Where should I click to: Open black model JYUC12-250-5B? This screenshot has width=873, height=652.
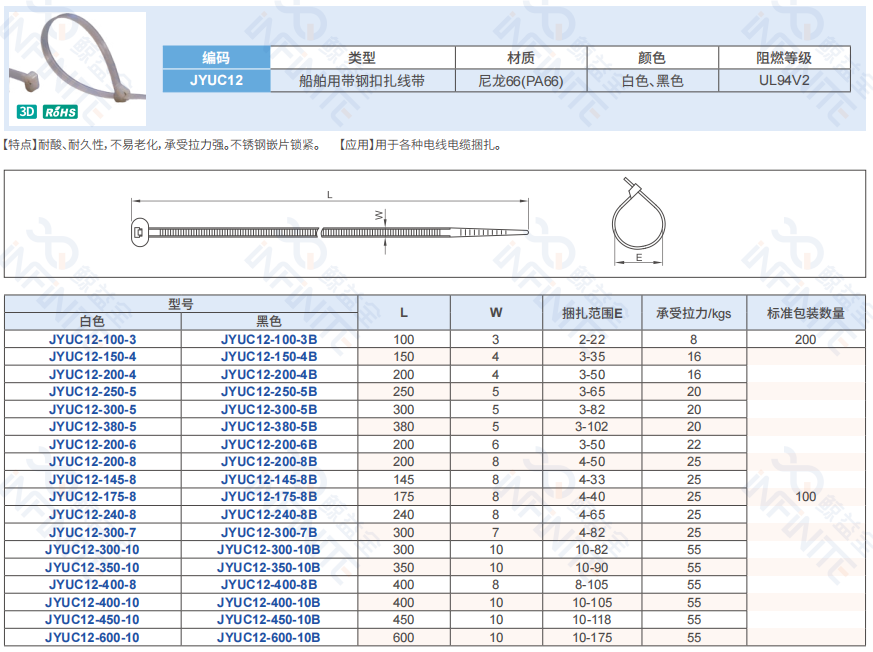click(269, 391)
